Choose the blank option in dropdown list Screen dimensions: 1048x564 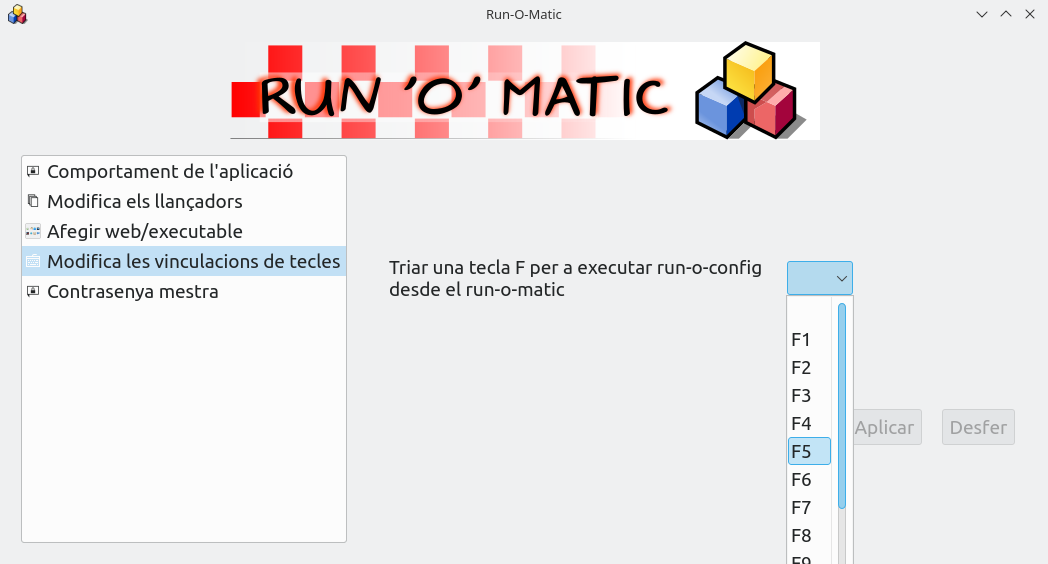[809, 311]
